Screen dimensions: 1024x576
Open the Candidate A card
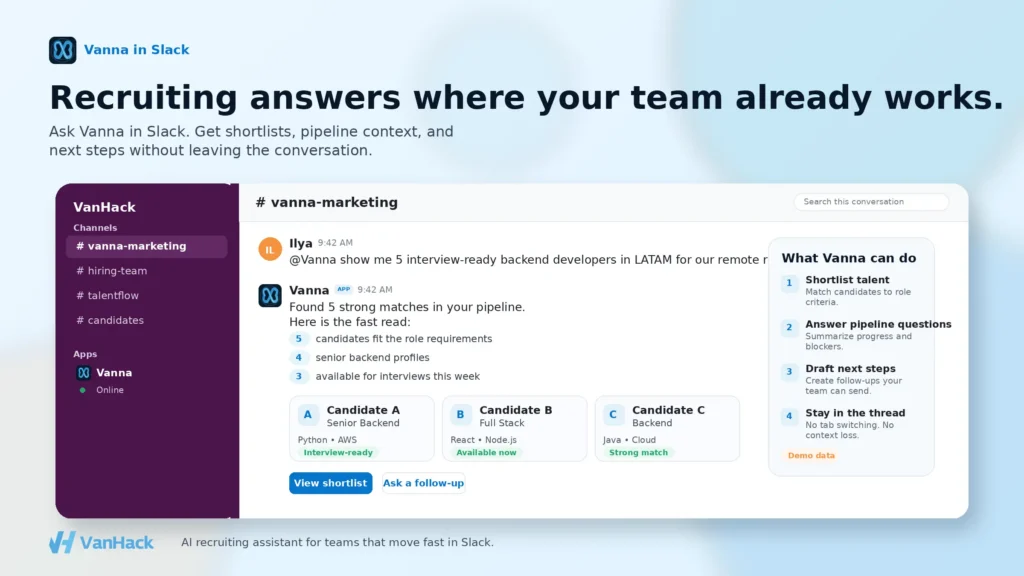click(362, 428)
